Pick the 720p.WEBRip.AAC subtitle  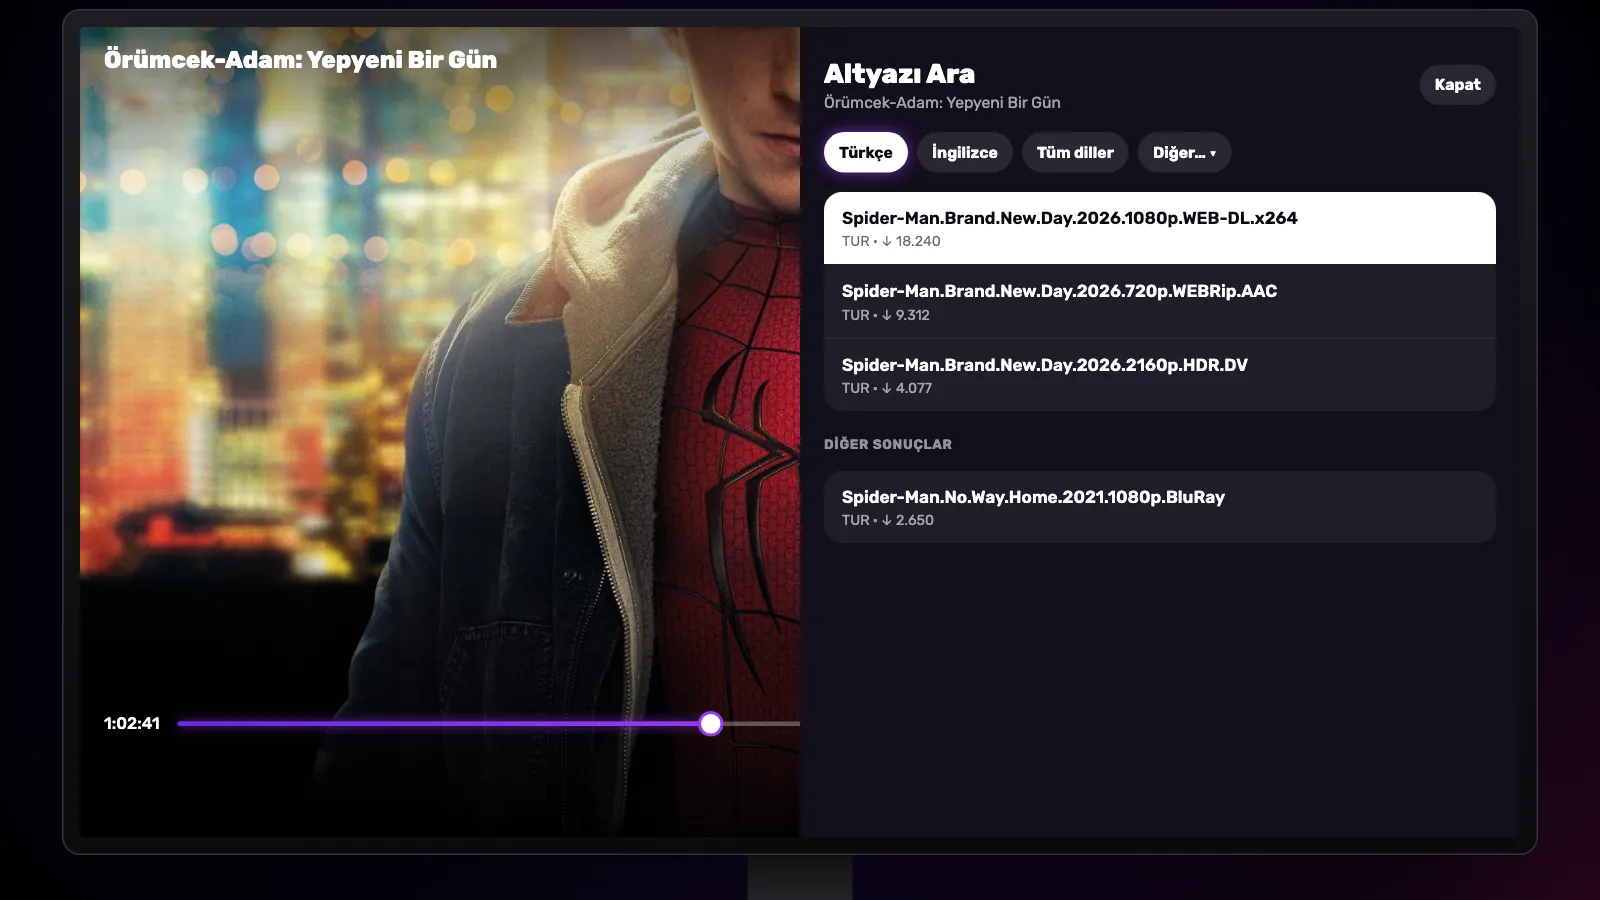(x=1160, y=302)
